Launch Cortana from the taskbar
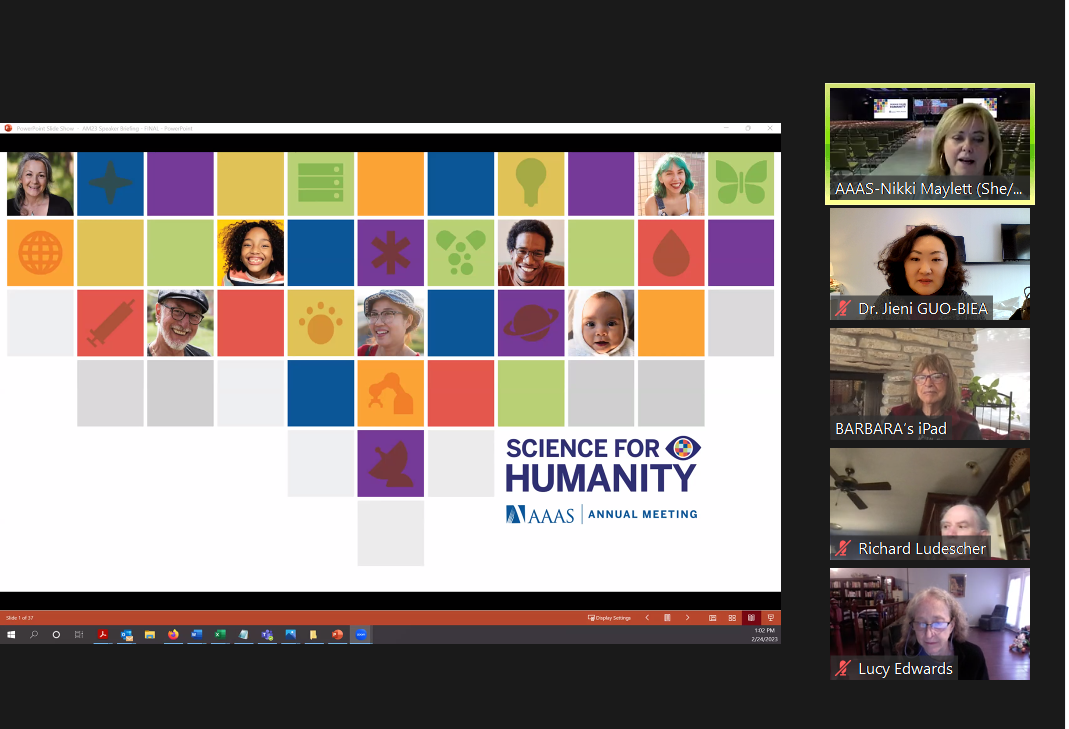Screen dimensions: 1069x729 (x=56, y=635)
